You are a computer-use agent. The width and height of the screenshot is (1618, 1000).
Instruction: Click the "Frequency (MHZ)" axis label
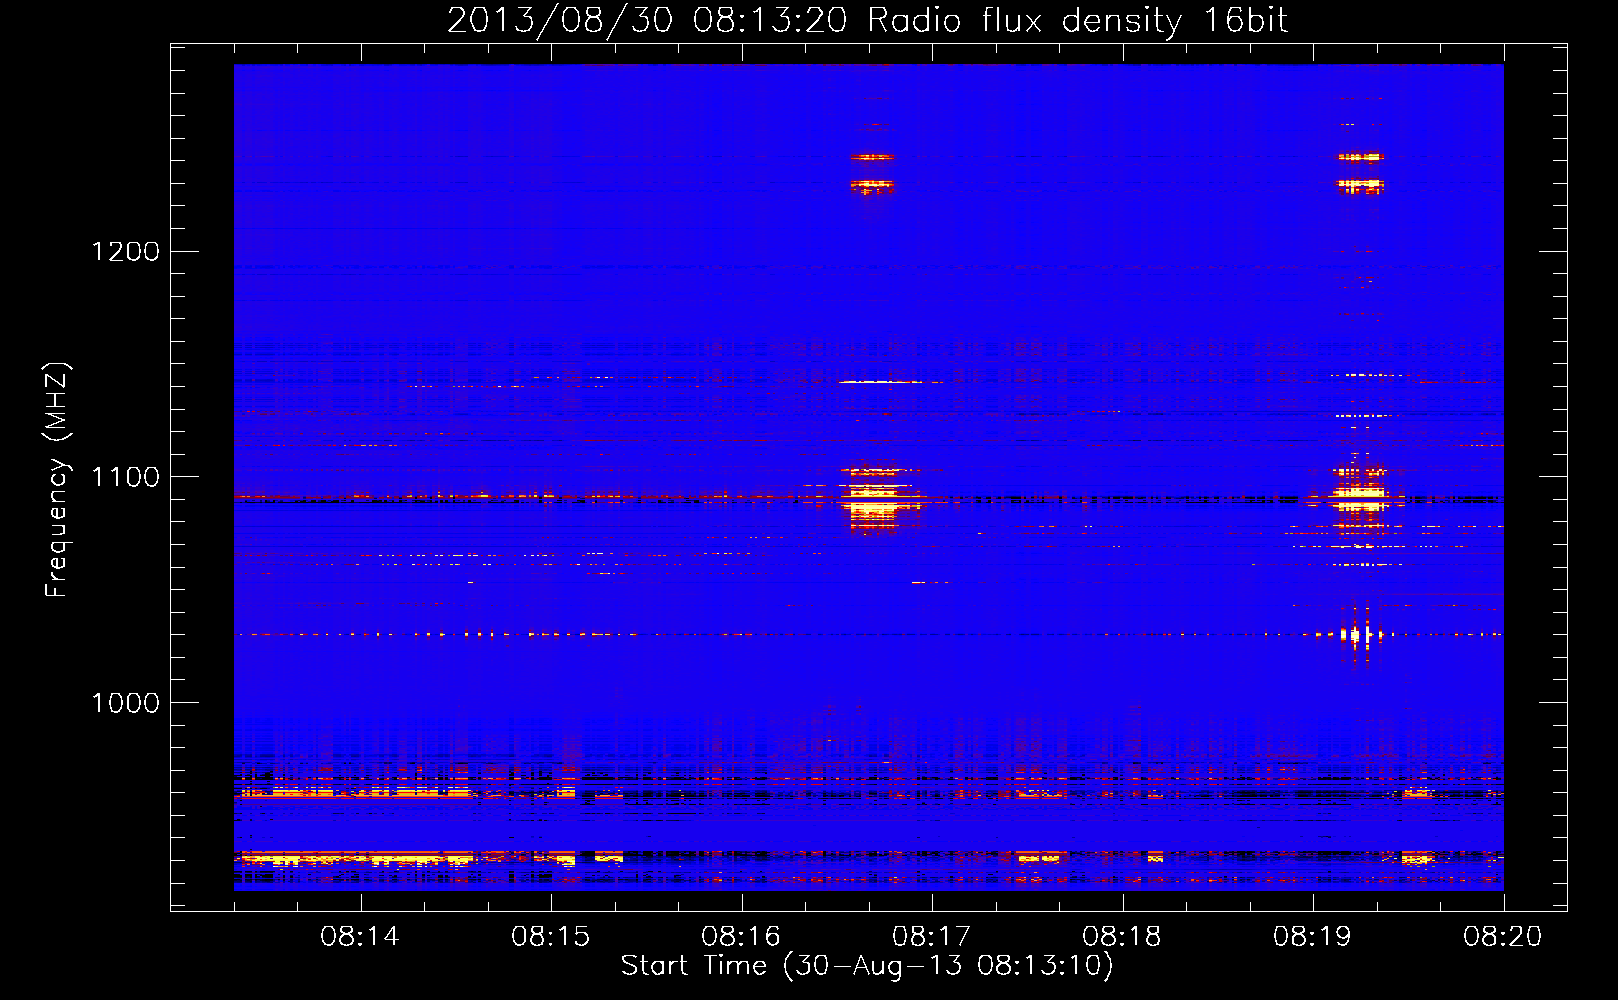pyautogui.click(x=57, y=480)
